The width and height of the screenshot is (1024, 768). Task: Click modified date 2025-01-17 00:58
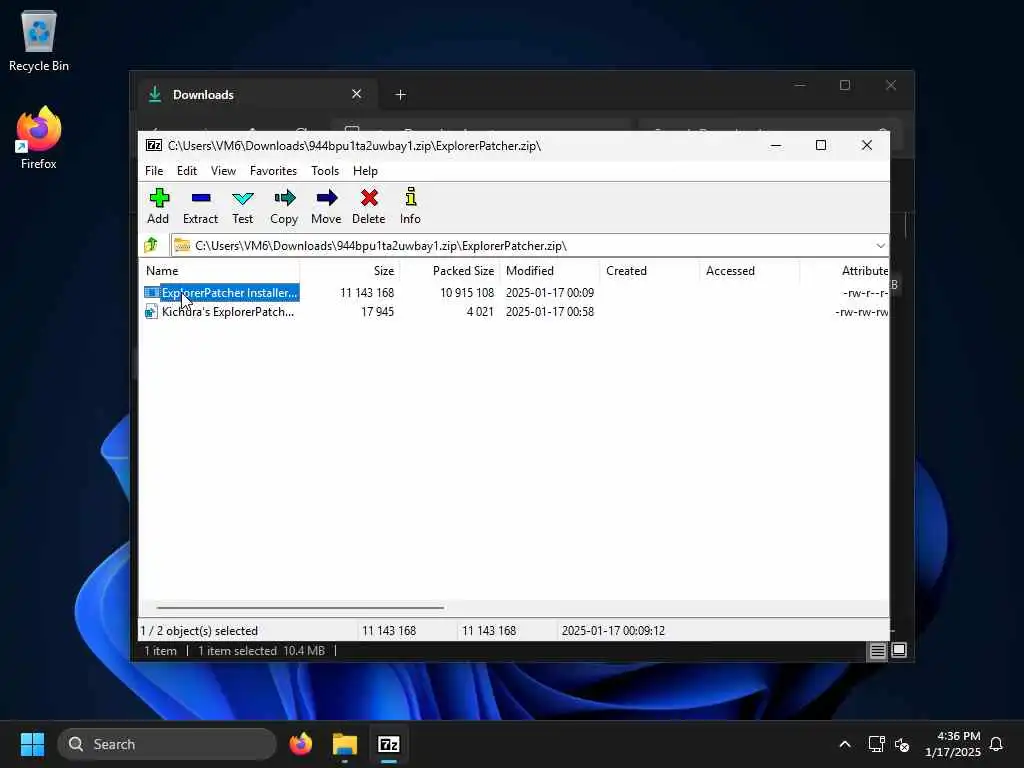tap(550, 312)
